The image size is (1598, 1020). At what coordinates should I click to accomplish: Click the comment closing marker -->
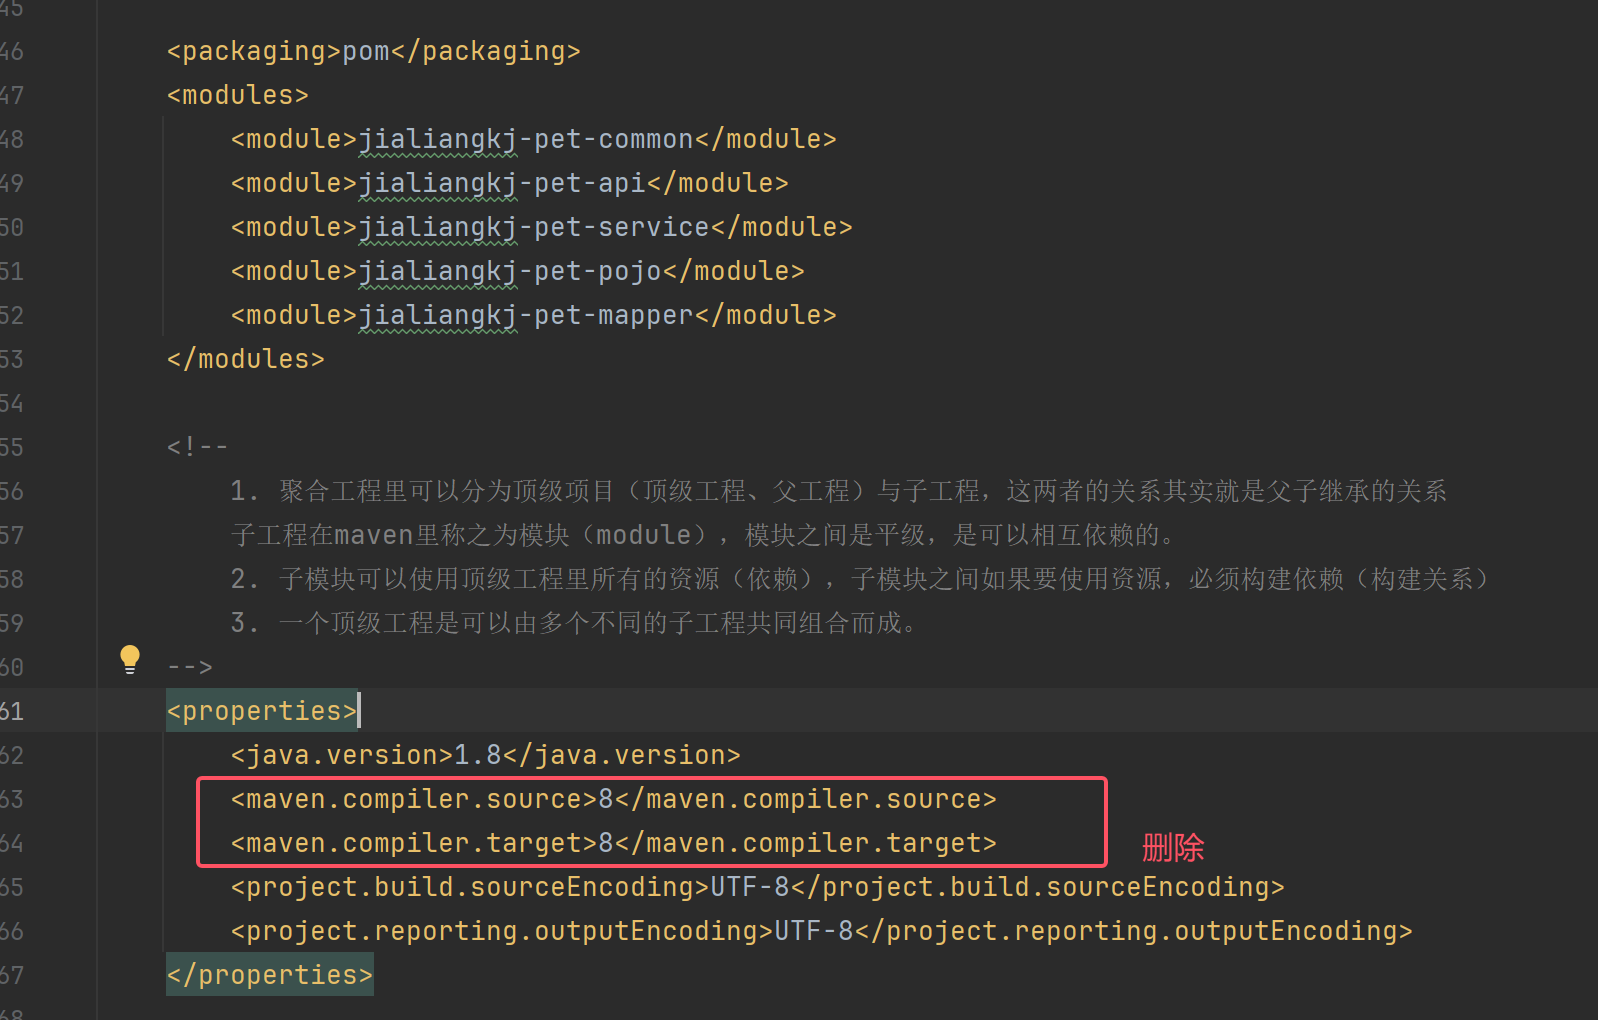190,667
